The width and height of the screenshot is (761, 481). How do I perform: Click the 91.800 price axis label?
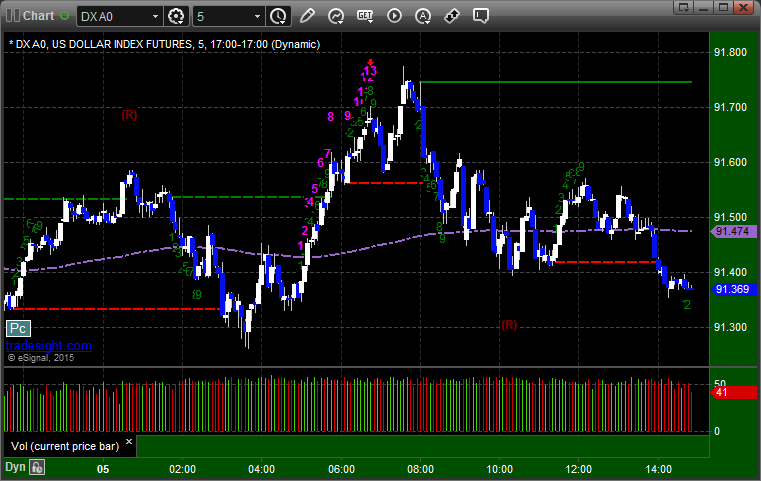[x=730, y=52]
